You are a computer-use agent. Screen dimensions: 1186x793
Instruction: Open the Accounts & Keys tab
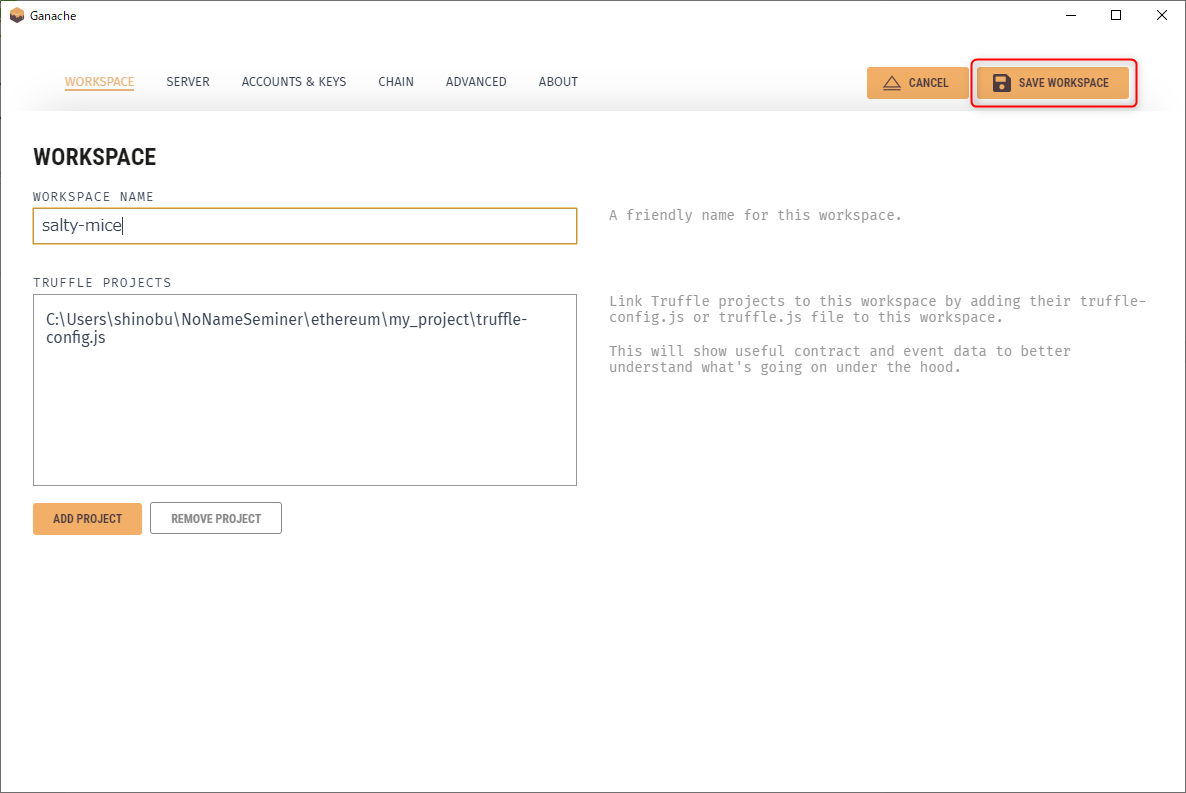click(x=294, y=82)
